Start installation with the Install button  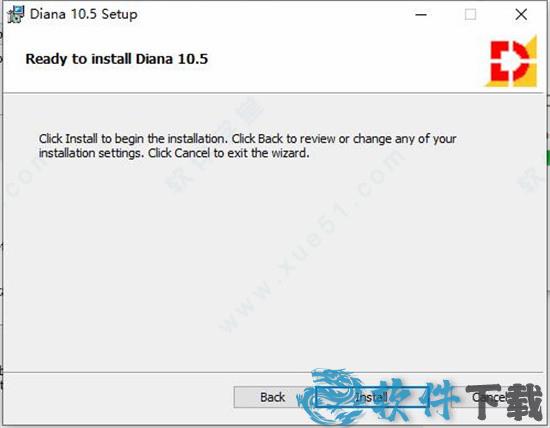click(x=372, y=397)
